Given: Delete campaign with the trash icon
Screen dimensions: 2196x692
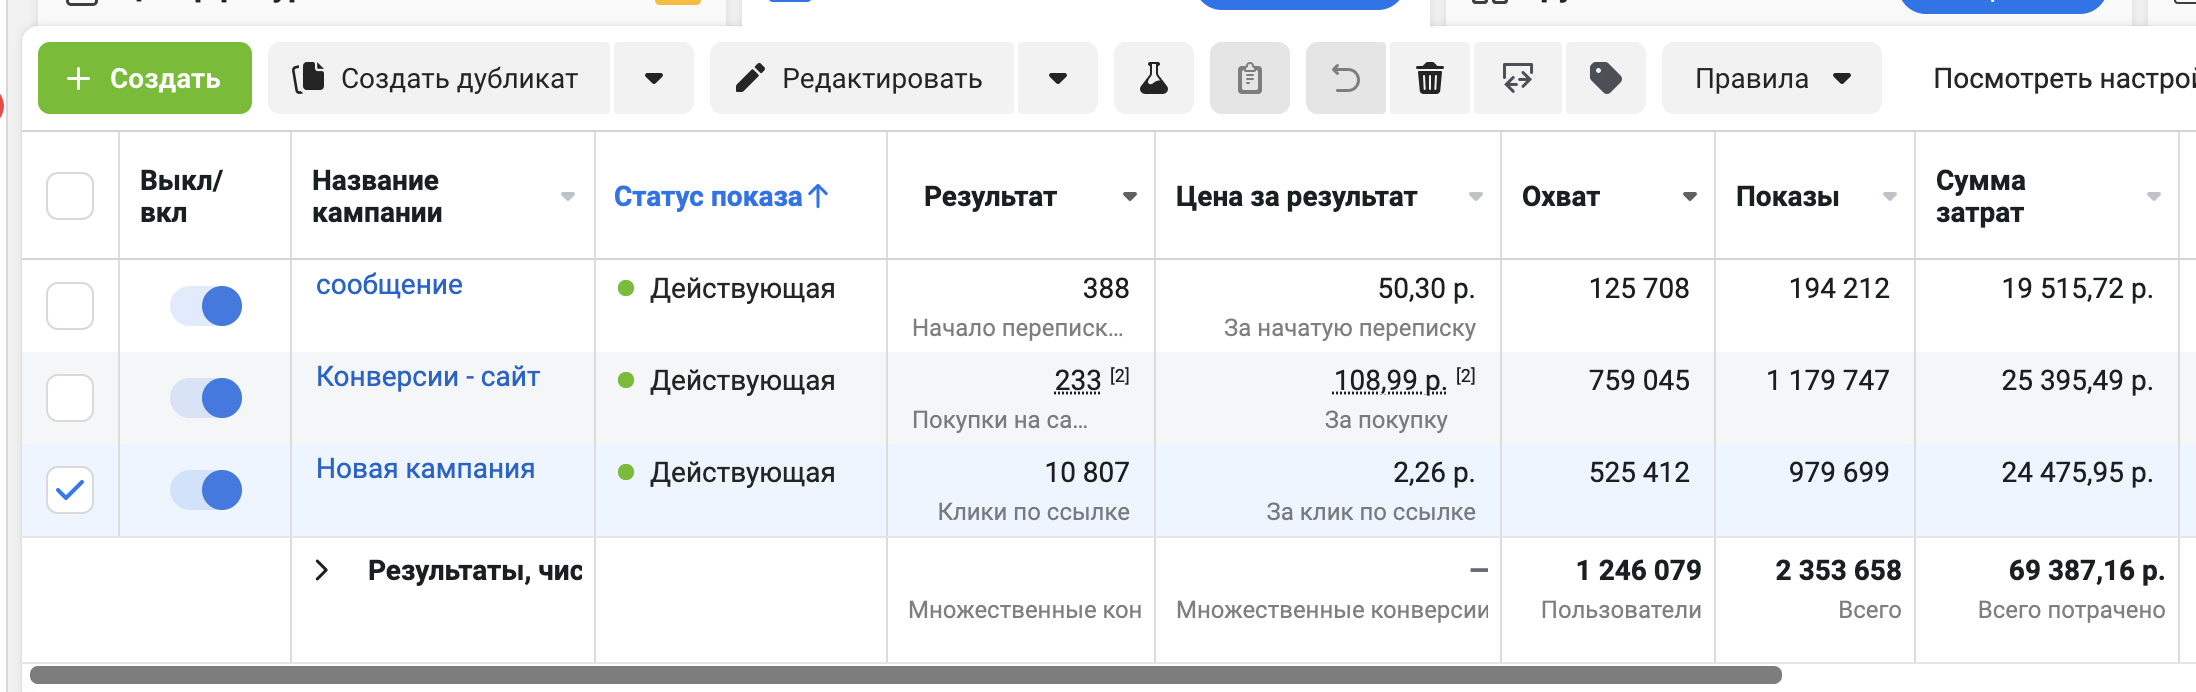Looking at the screenshot, I should [1429, 78].
